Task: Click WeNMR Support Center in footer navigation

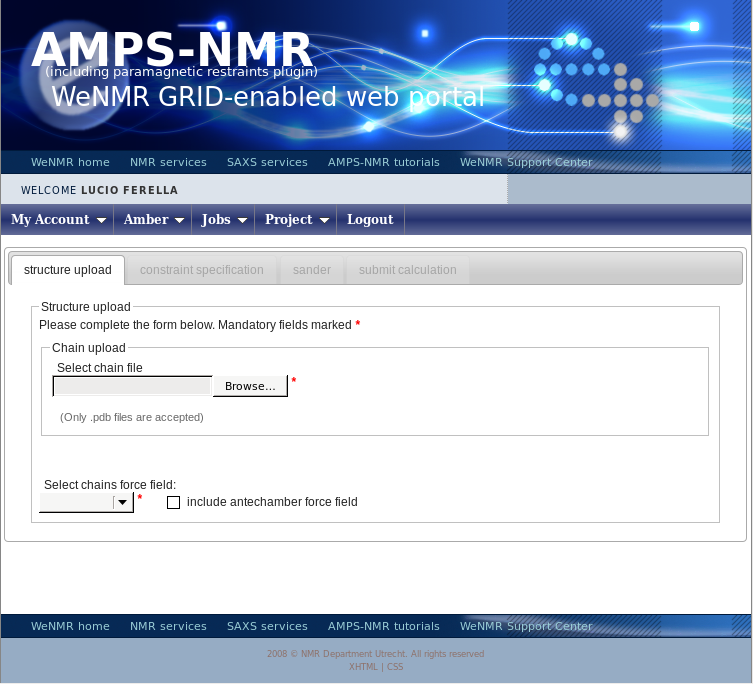Action: (526, 626)
